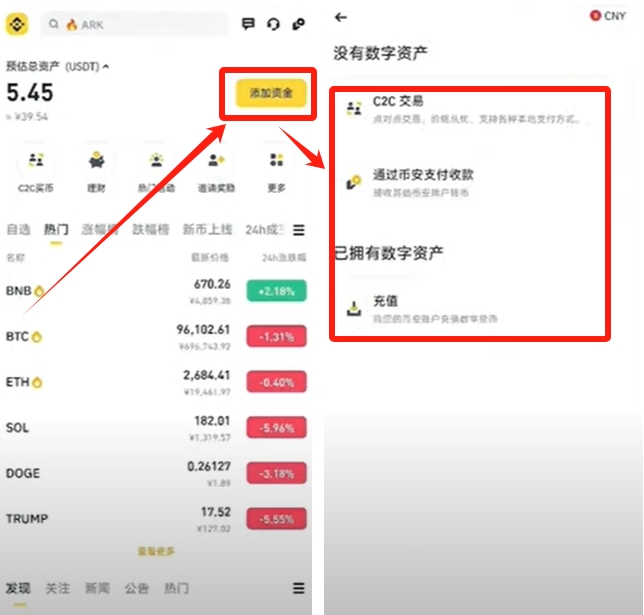
Task: Open the 更多 grid icon
Action: click(x=276, y=160)
